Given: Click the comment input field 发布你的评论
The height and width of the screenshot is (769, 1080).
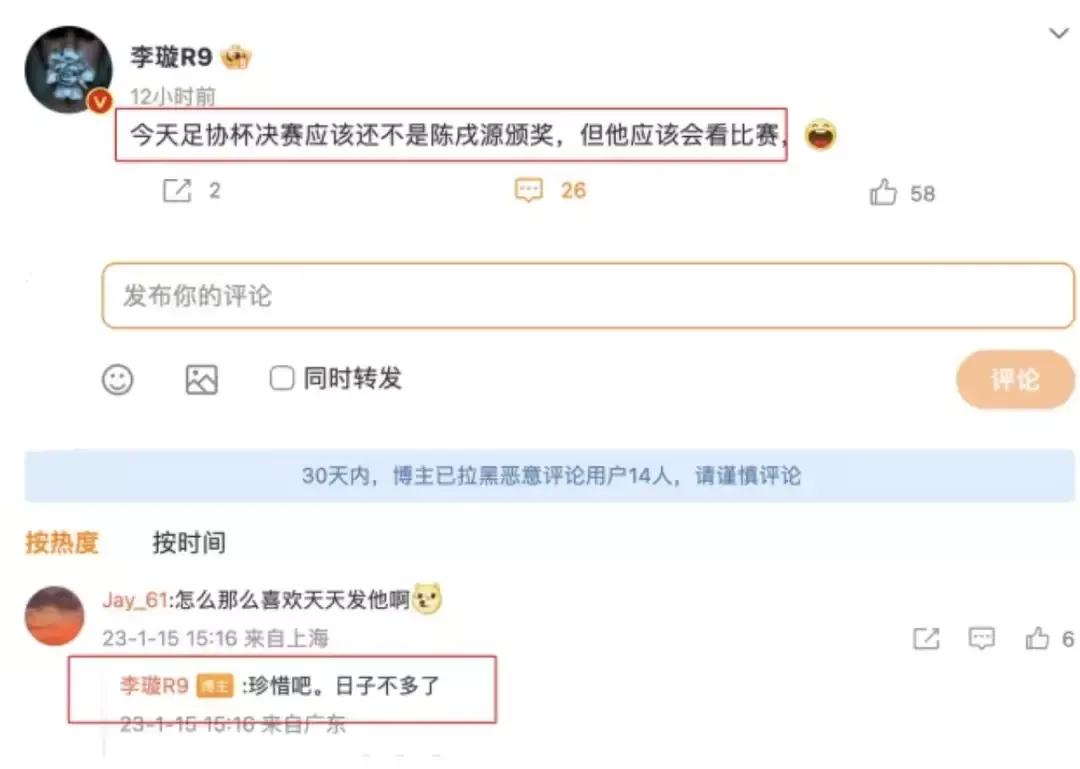Looking at the screenshot, I should pos(400,296).
